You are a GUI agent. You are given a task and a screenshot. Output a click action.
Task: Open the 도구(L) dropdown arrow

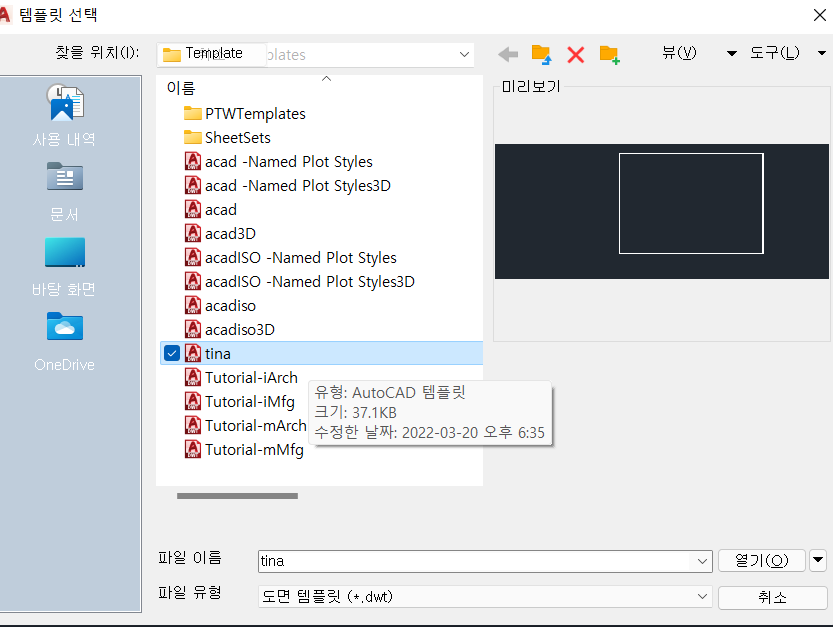(x=822, y=53)
